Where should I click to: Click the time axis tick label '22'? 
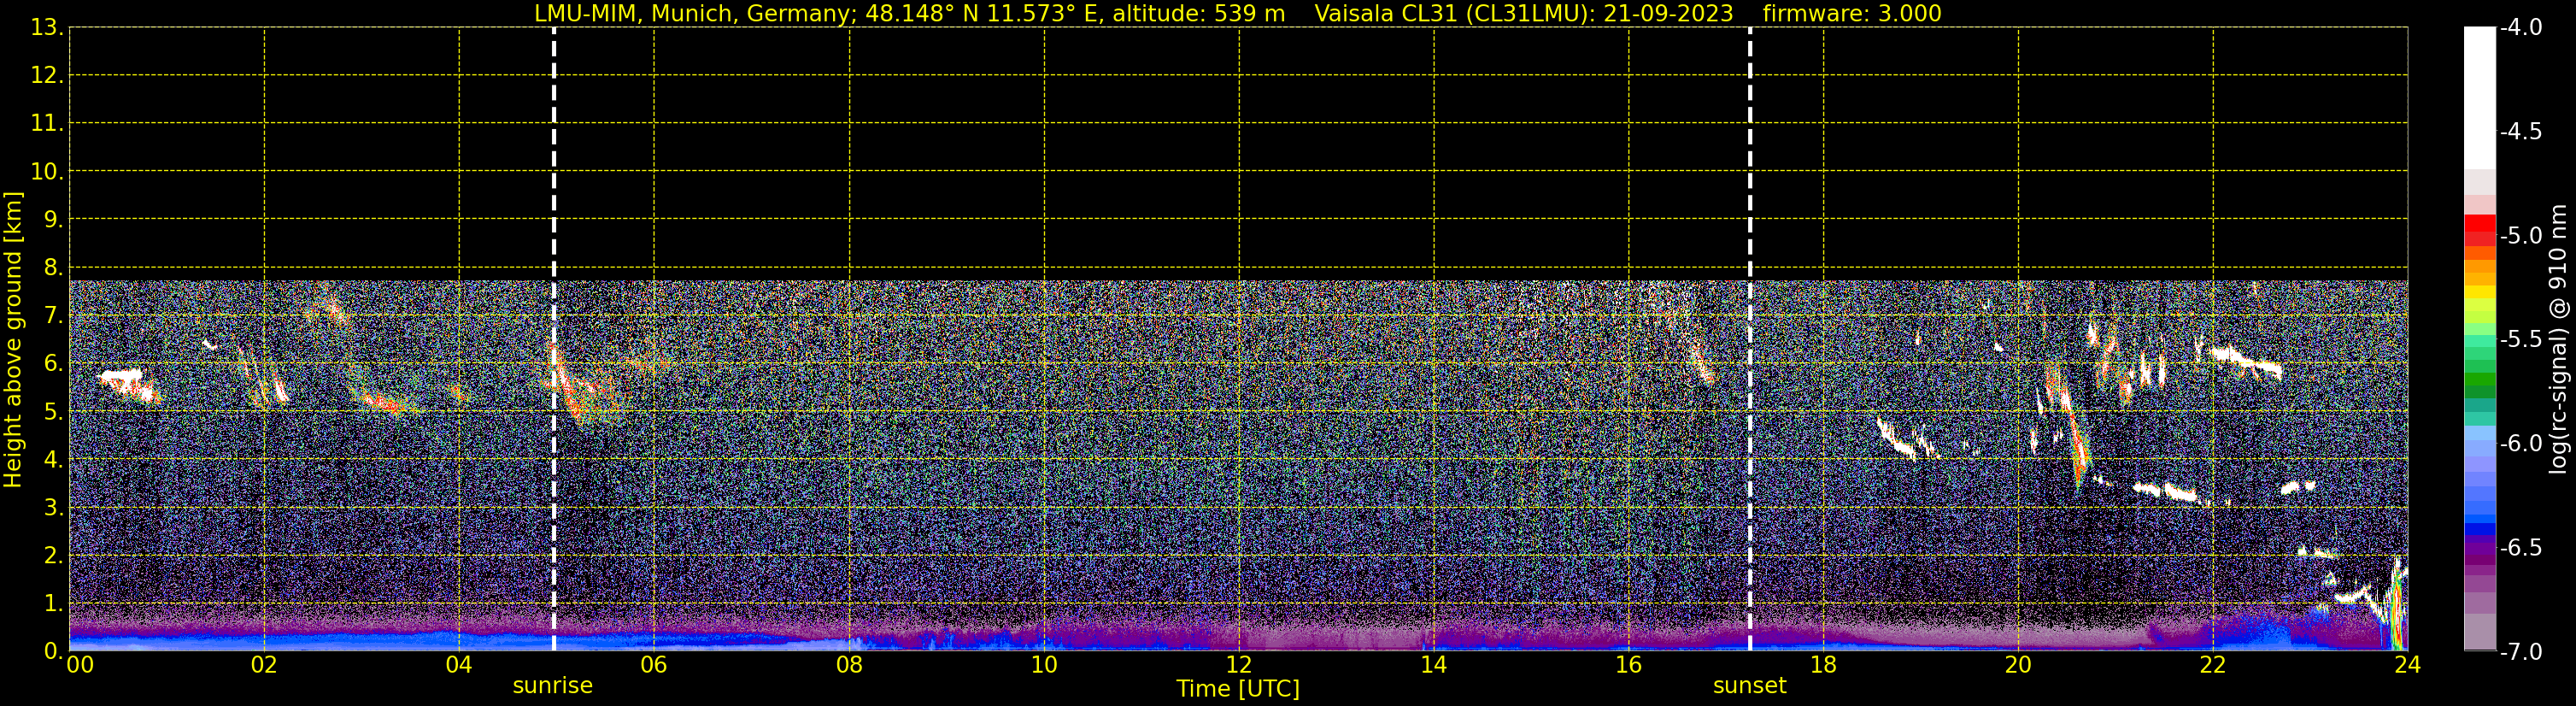(x=2213, y=665)
